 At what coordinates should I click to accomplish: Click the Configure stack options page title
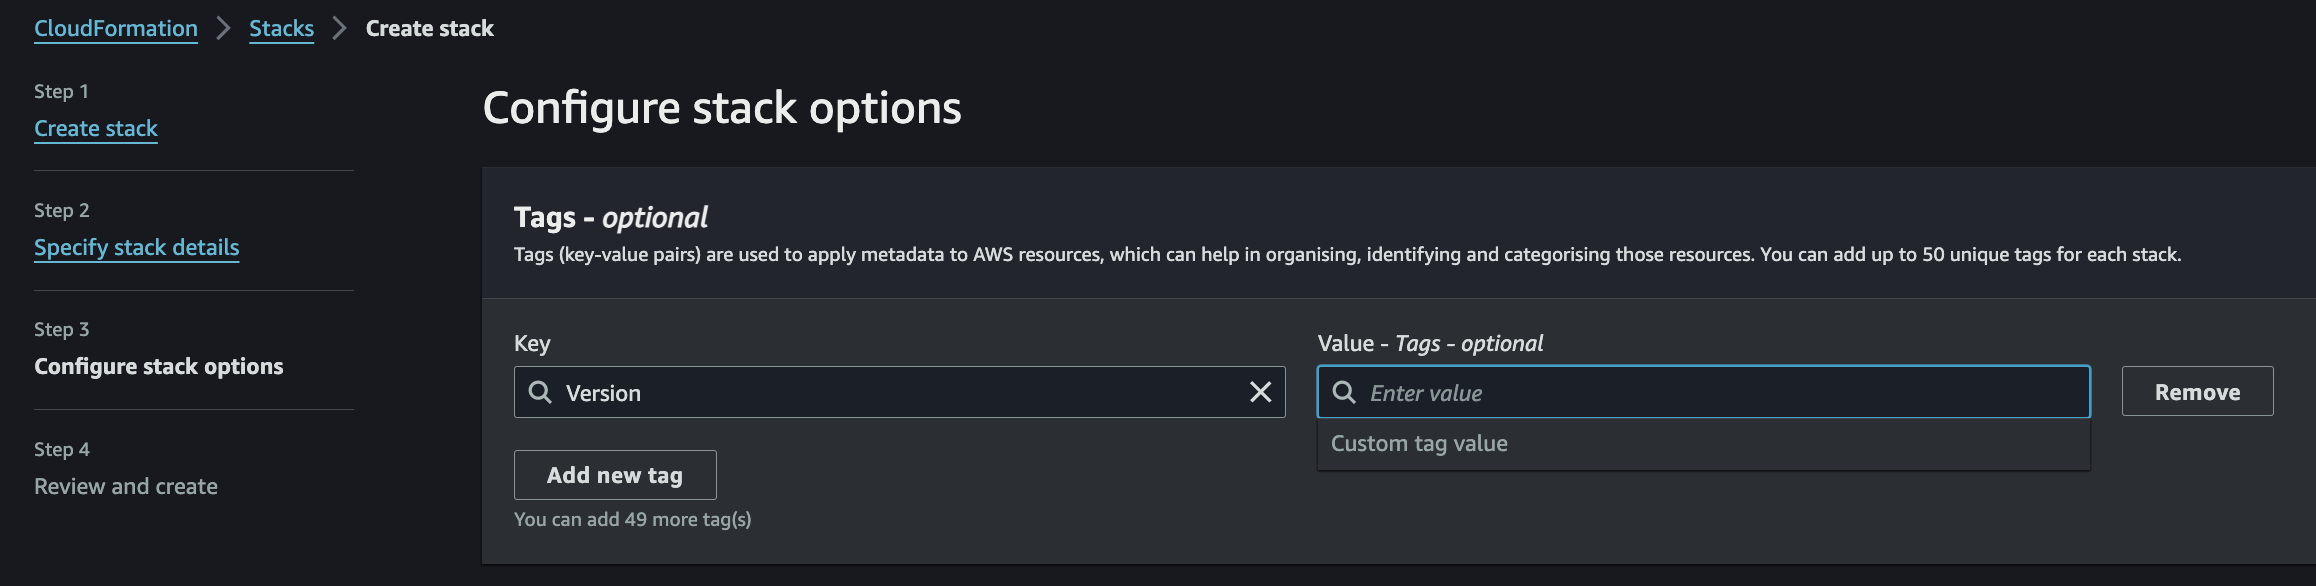(722, 108)
